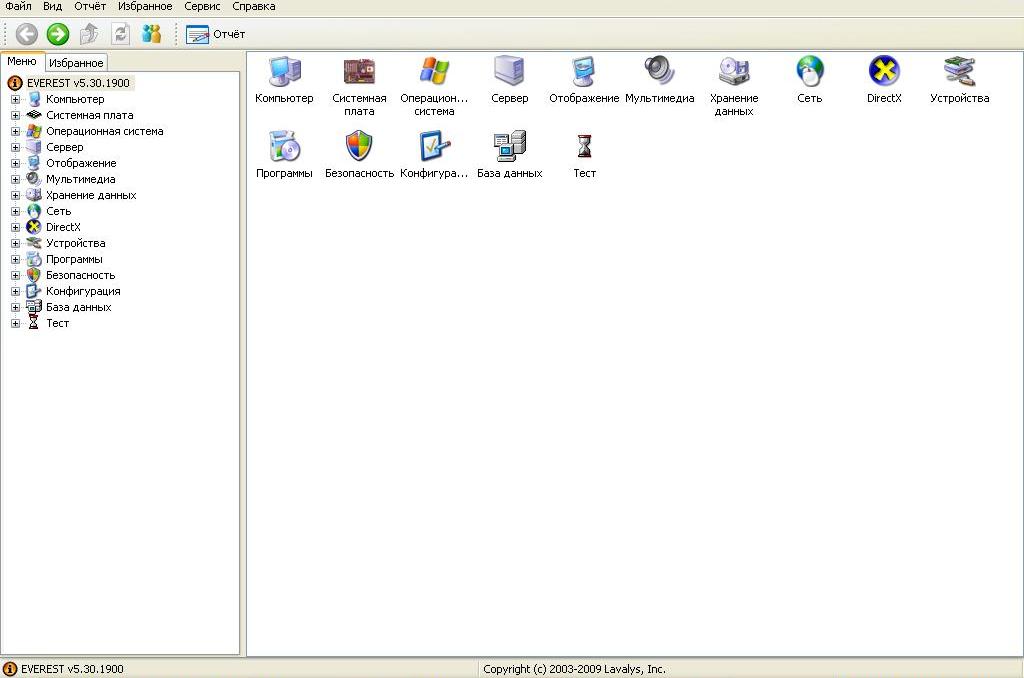Viewport: 1024px width, 678px height.
Task: Expand the Системная плата tree node
Action: coord(16,115)
